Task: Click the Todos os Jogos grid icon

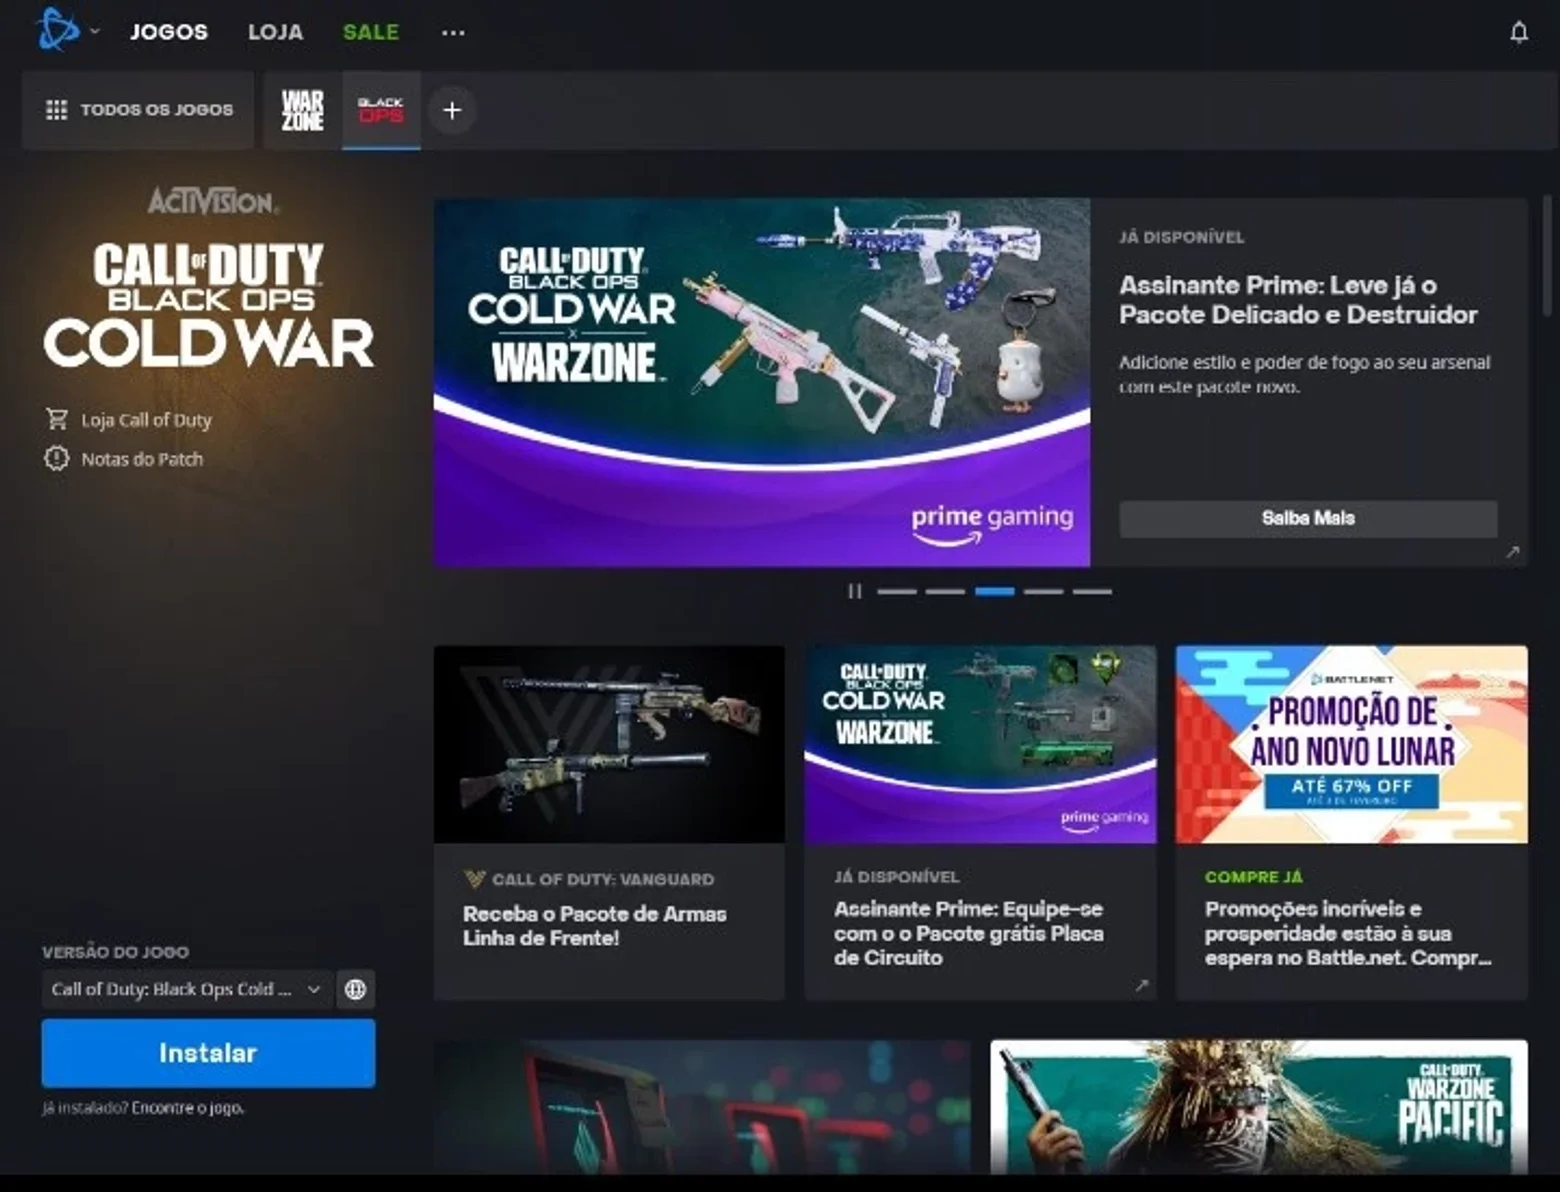Action: coord(56,110)
